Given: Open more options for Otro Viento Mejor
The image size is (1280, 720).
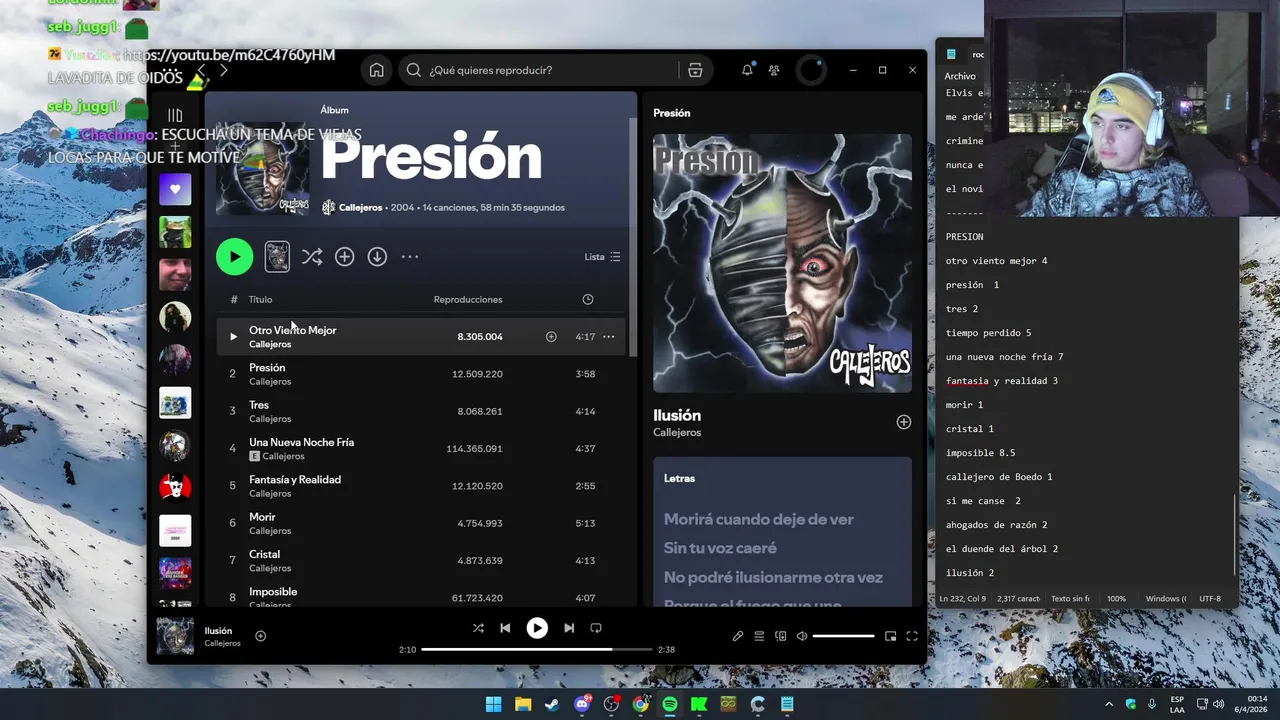Looking at the screenshot, I should pos(608,337).
